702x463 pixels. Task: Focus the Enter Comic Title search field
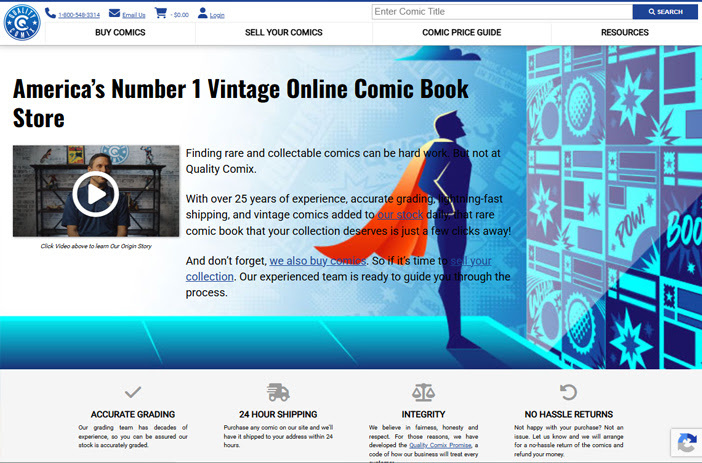pos(502,12)
